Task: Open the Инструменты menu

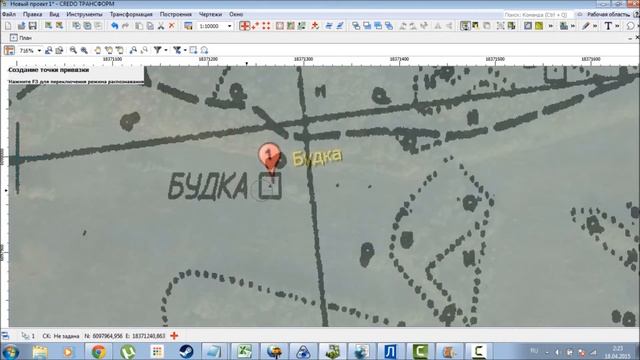Action: pyautogui.click(x=84, y=14)
